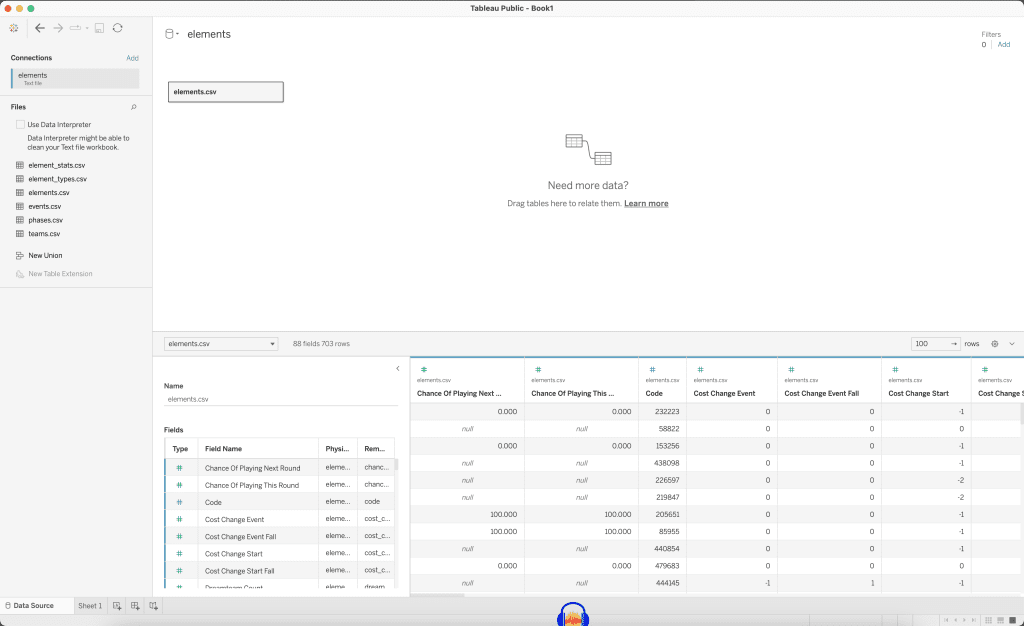Switch to the Sheet 1 tab
The image size is (1024, 626).
pyautogui.click(x=90, y=606)
